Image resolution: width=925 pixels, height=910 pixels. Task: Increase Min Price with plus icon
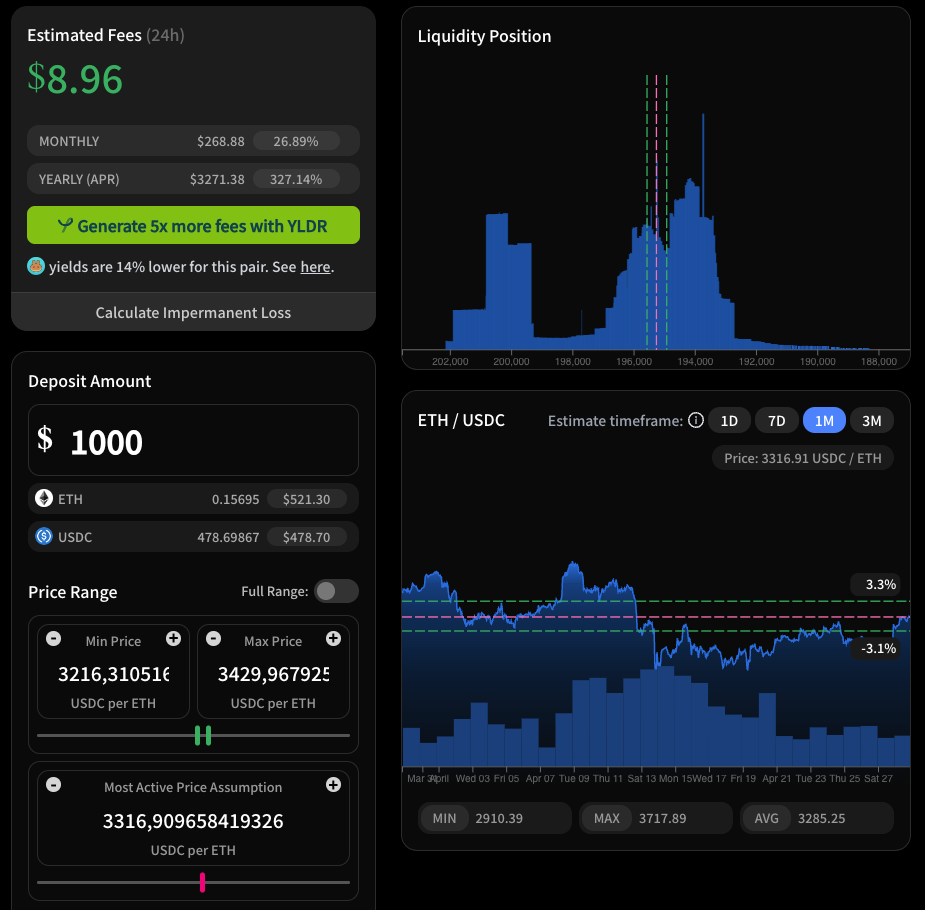tap(173, 639)
